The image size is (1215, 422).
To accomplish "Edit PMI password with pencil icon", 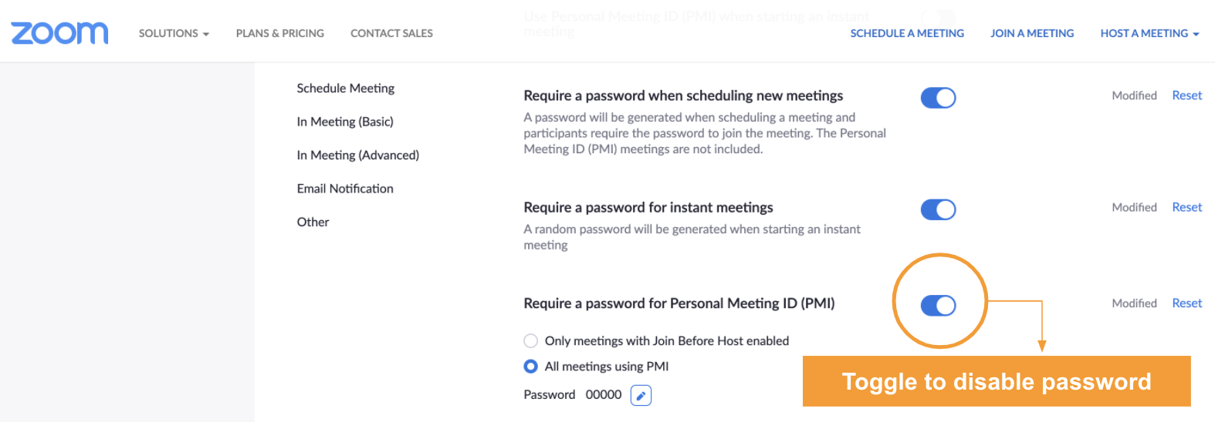I will [641, 395].
